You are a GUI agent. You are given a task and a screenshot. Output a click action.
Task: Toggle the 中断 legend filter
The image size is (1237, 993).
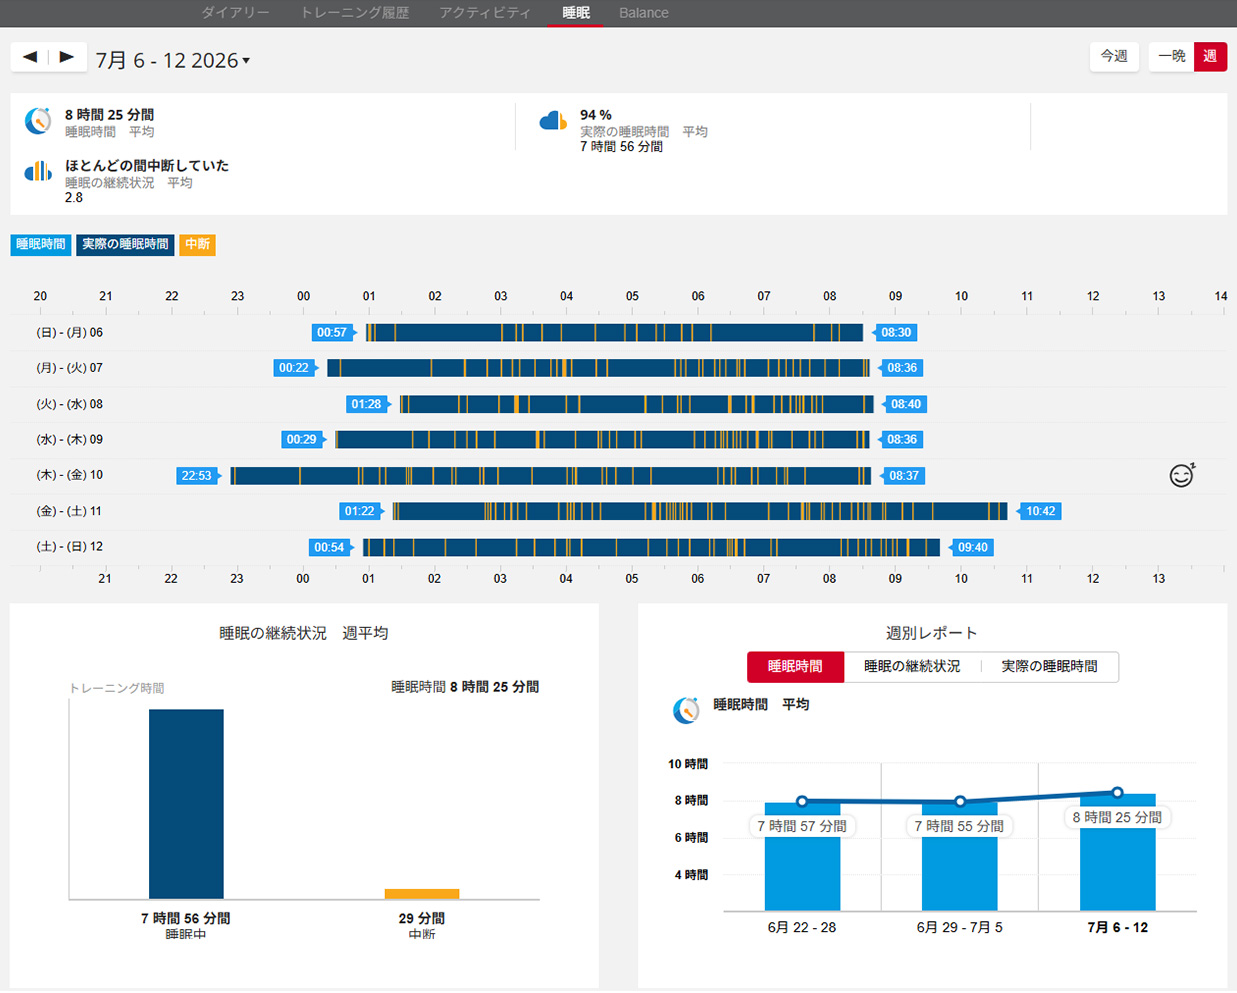tap(197, 244)
